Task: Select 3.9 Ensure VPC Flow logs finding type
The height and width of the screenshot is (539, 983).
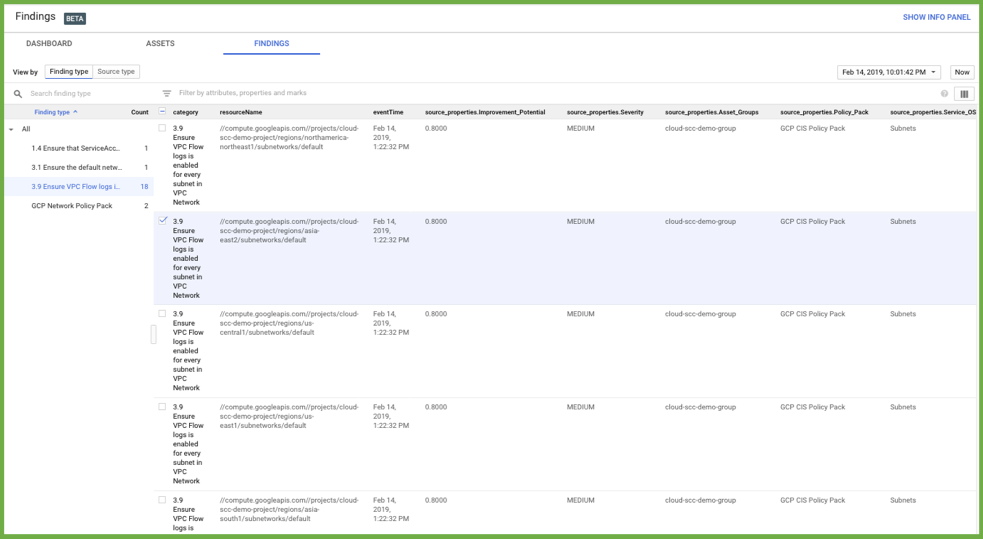Action: 75,187
